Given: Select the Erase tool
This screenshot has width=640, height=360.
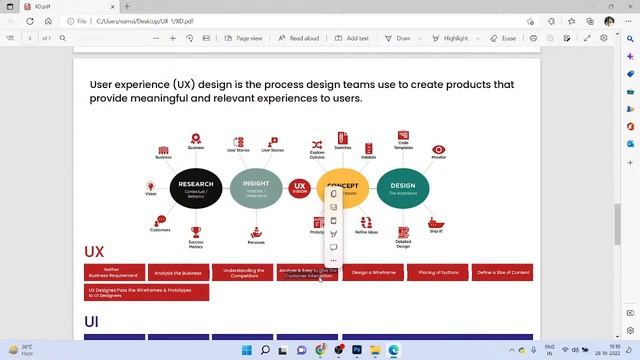Looking at the screenshot, I should pos(503,38).
